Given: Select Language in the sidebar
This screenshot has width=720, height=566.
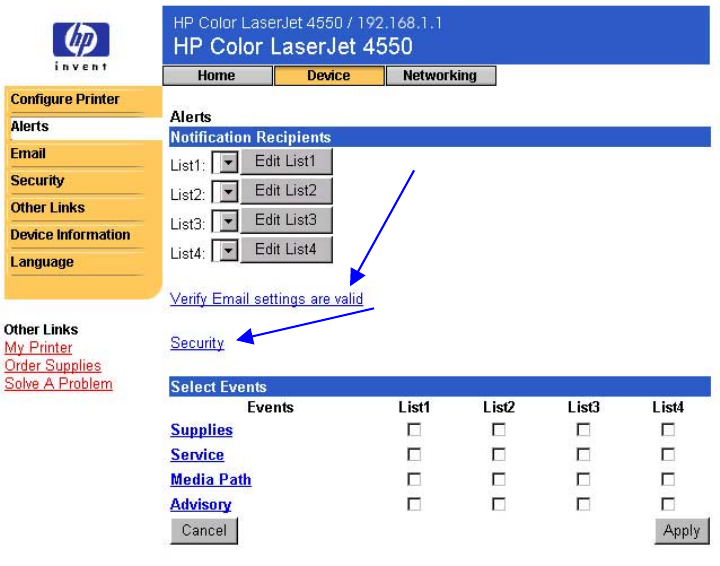Looking at the screenshot, I should point(42,262).
